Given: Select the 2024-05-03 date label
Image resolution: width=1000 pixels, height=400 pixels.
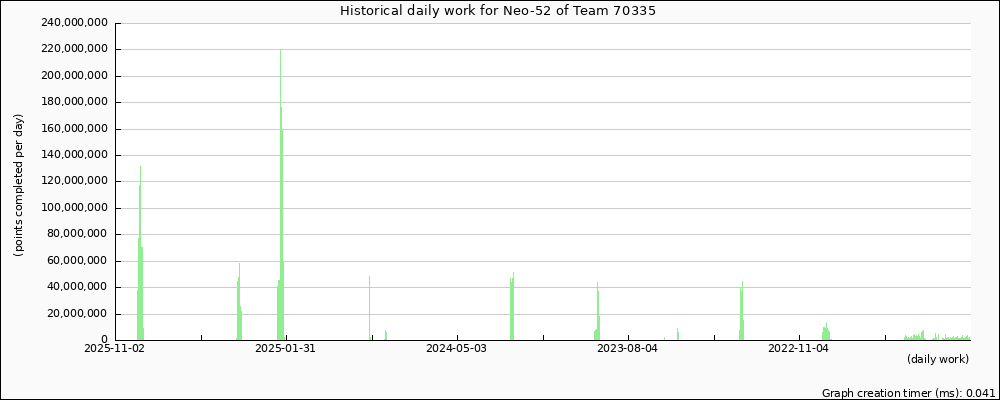Looking at the screenshot, I should tap(456, 349).
